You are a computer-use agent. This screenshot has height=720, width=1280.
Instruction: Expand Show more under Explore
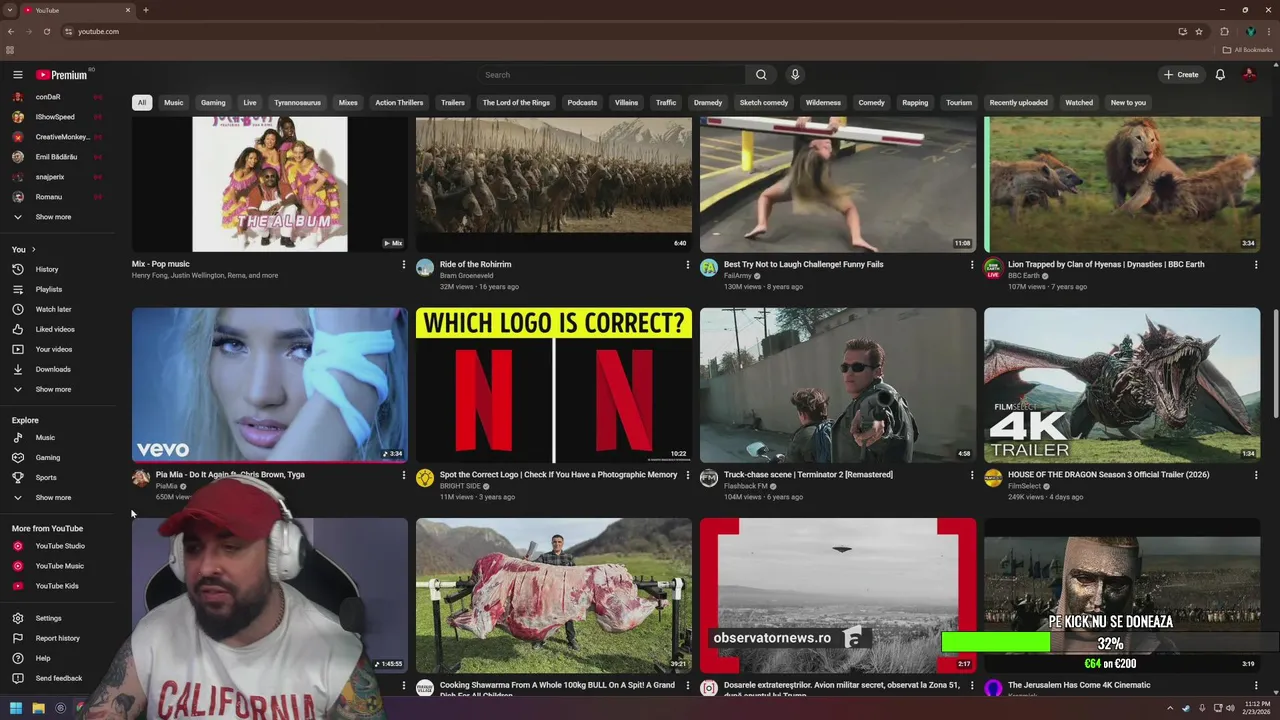[x=53, y=498]
